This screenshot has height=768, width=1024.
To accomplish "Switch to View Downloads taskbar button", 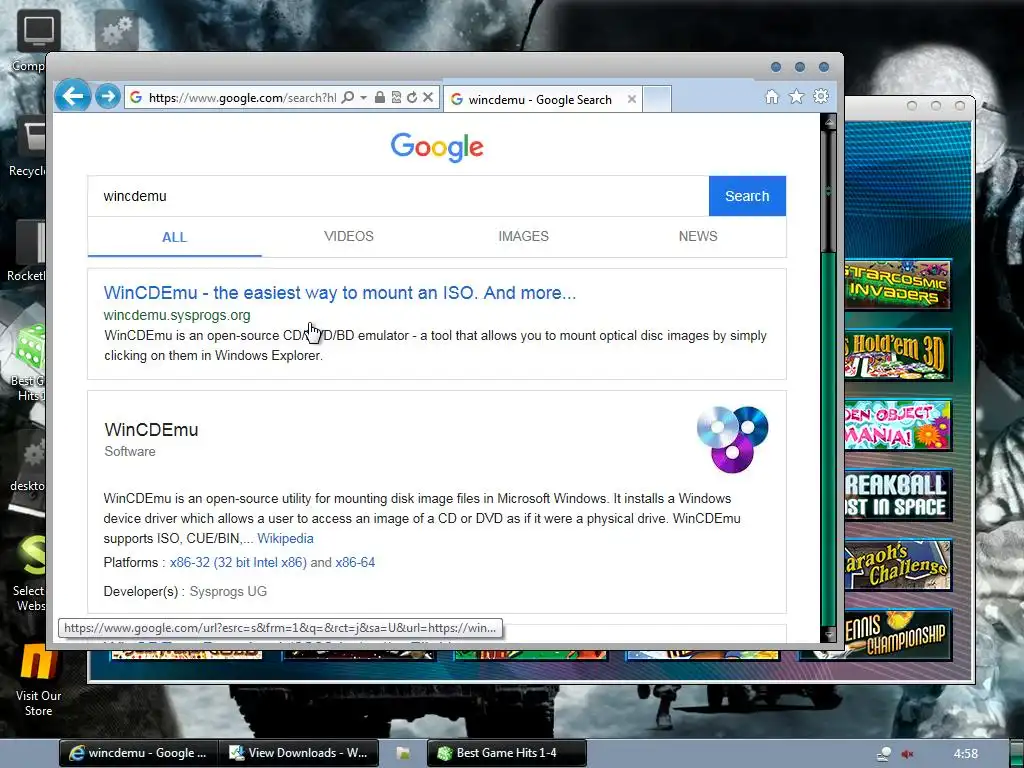I will click(x=298, y=753).
